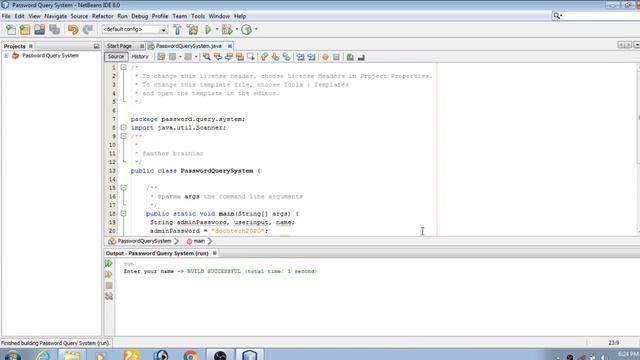Image resolution: width=640 pixels, height=360 pixels.
Task: Click the Uncomment icon in editor toolbar
Action: click(361, 57)
